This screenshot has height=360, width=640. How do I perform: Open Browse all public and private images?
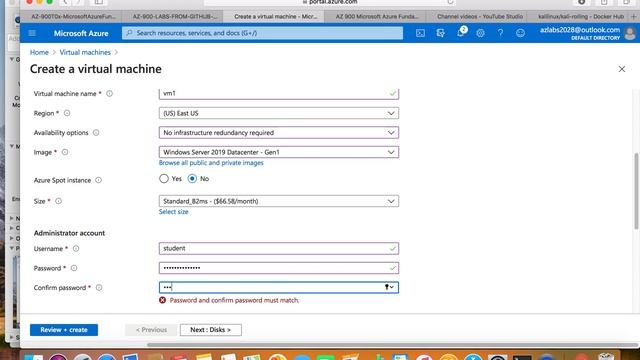pos(211,163)
